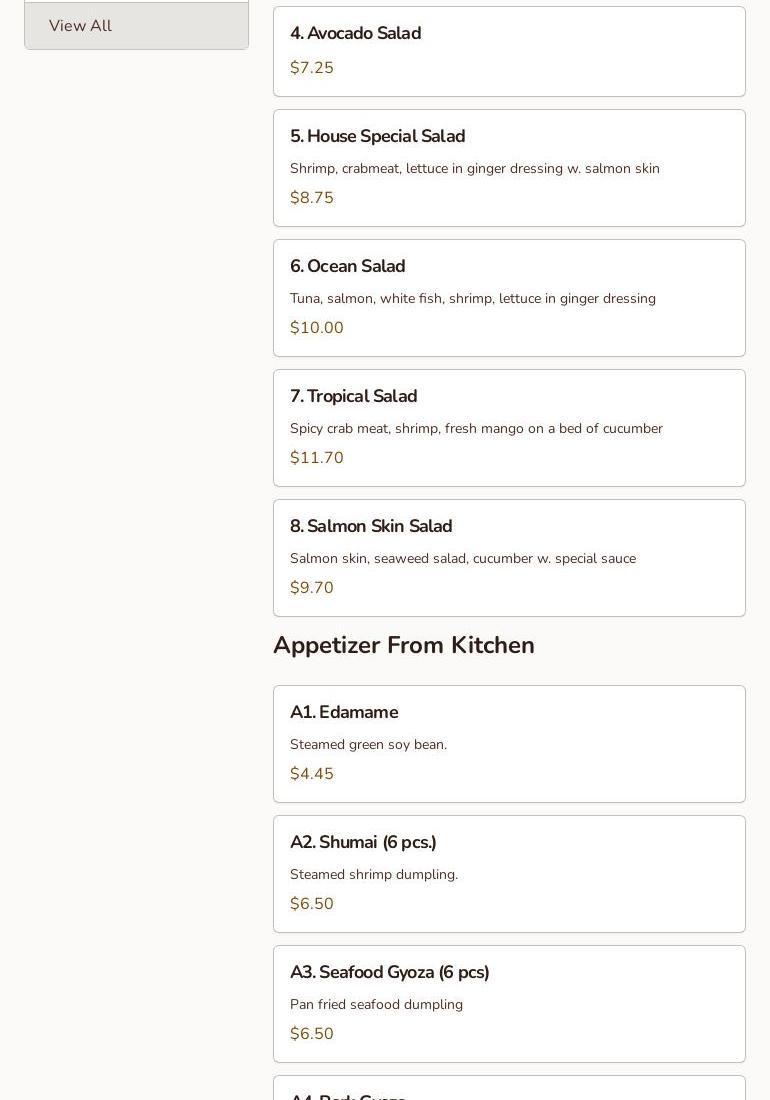Select the Salmon Skin Salad item
770x1100 pixels.
[371, 527]
